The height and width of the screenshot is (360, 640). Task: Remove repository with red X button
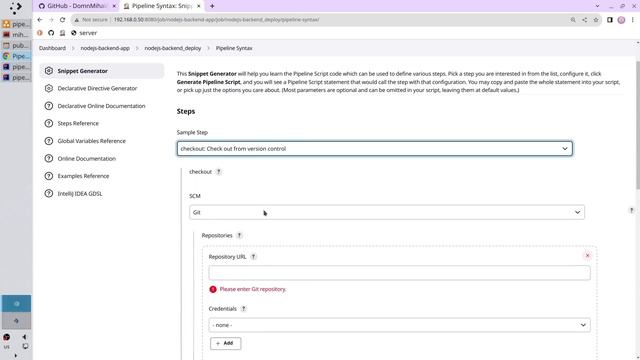click(x=587, y=256)
